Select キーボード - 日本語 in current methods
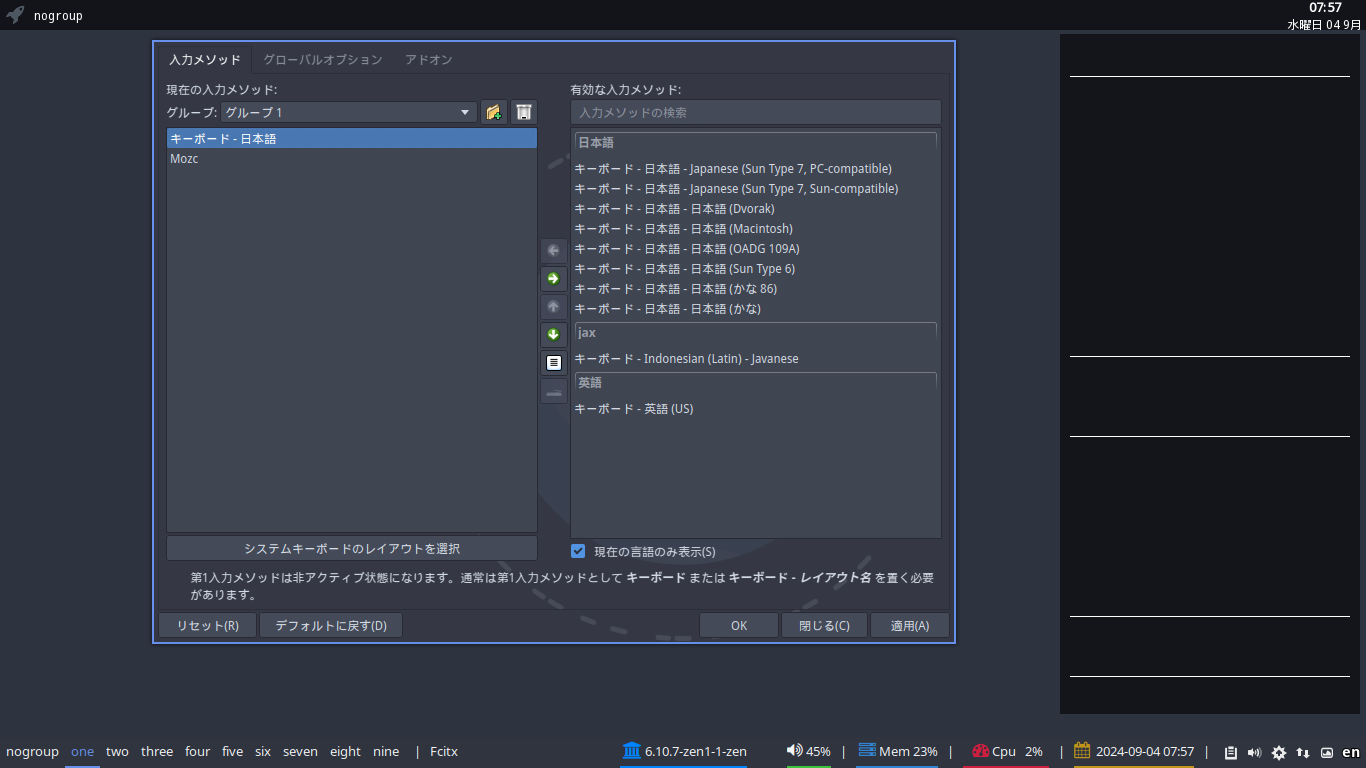 pos(352,138)
